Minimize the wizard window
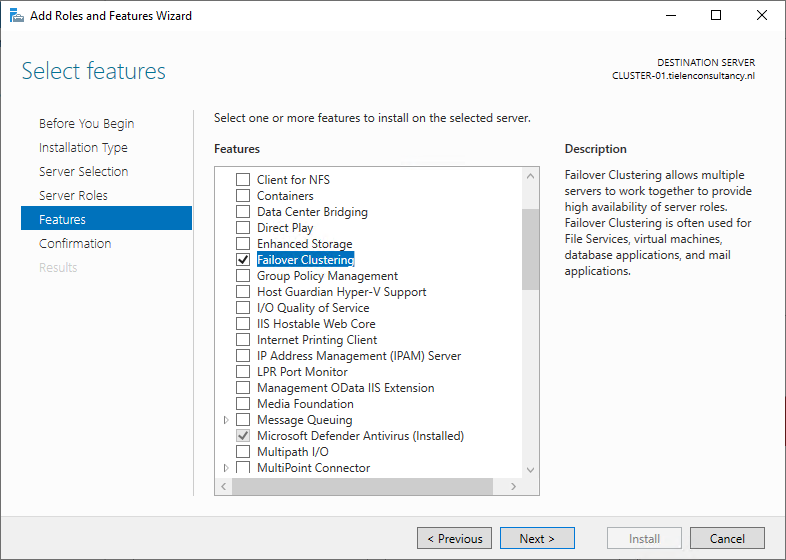 point(671,16)
